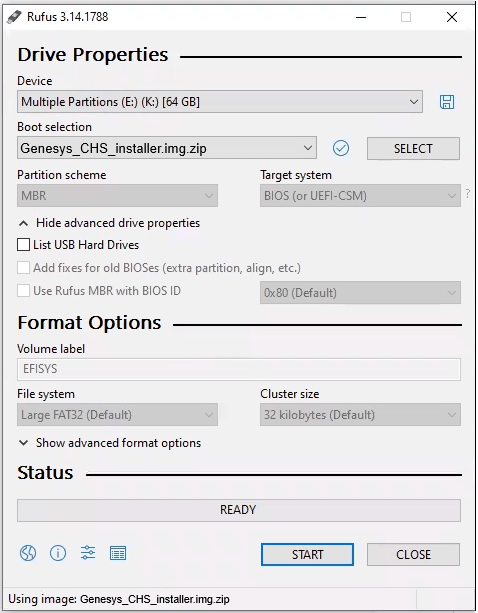Screen dimensions: 478x613
Task: Click the Rufus USB drive title icon
Action: [14, 17]
